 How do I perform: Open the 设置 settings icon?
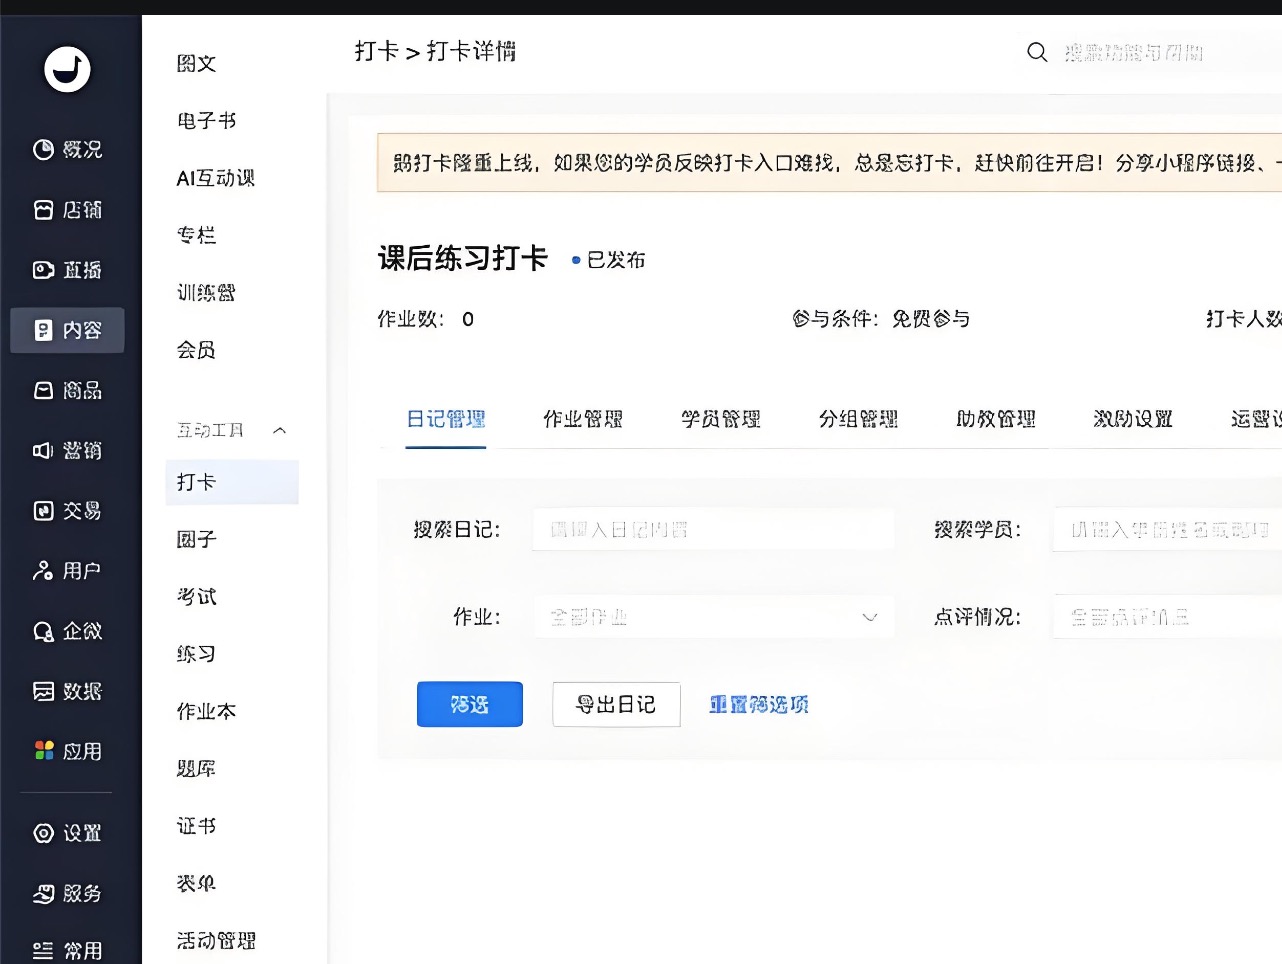click(x=43, y=833)
